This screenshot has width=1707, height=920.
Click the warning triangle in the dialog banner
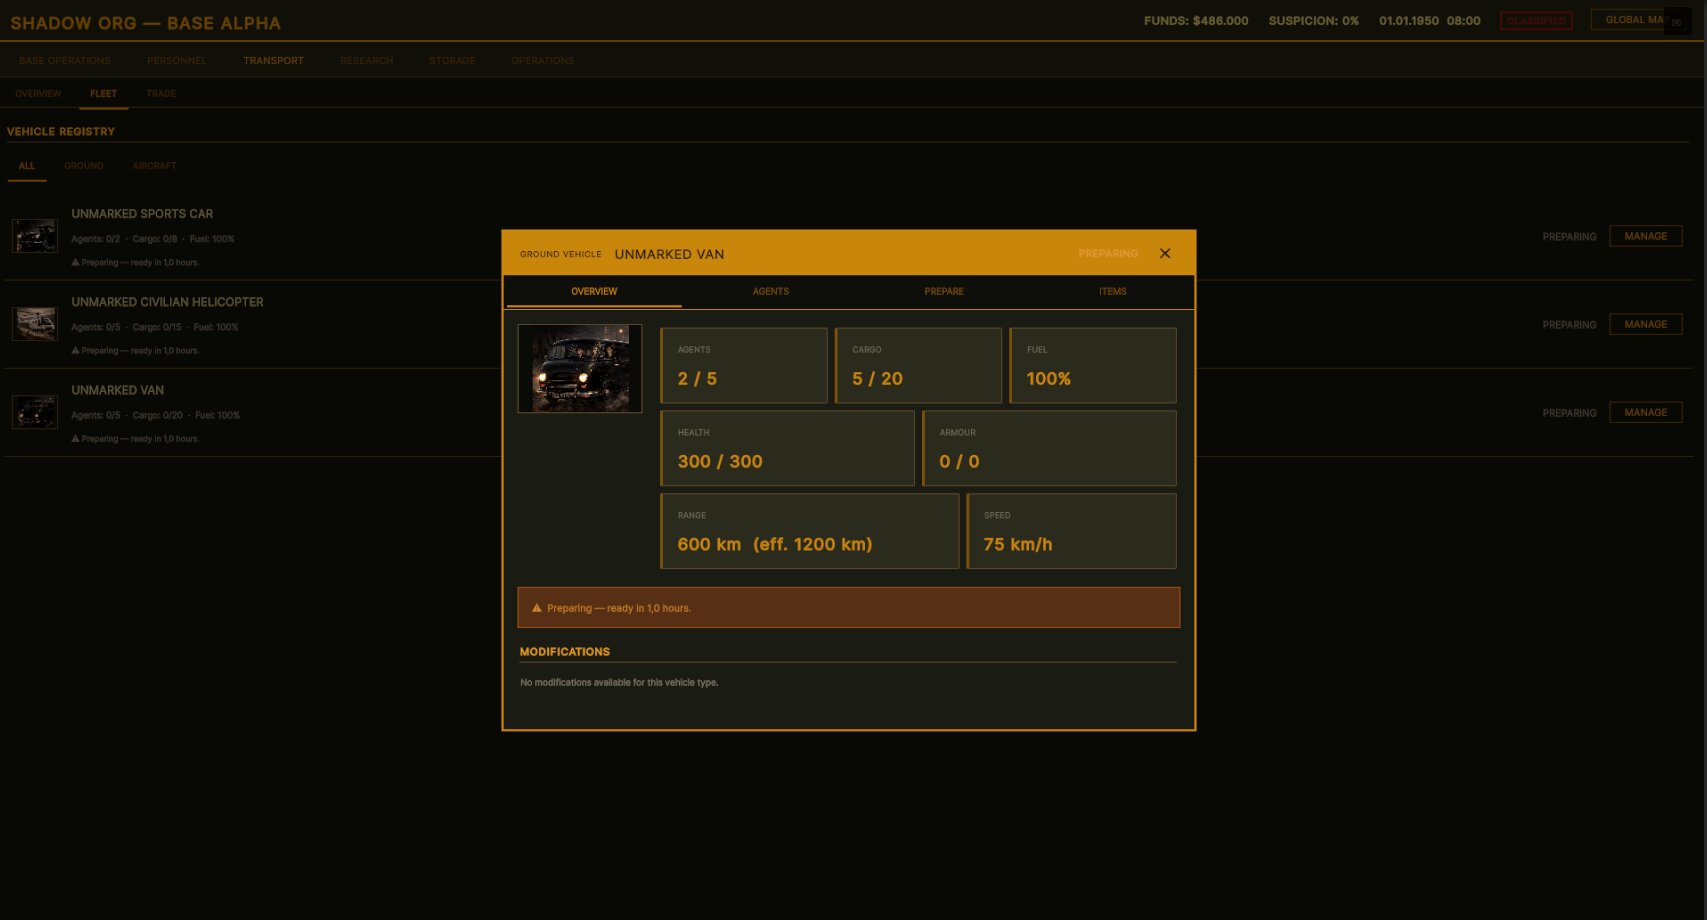point(537,608)
